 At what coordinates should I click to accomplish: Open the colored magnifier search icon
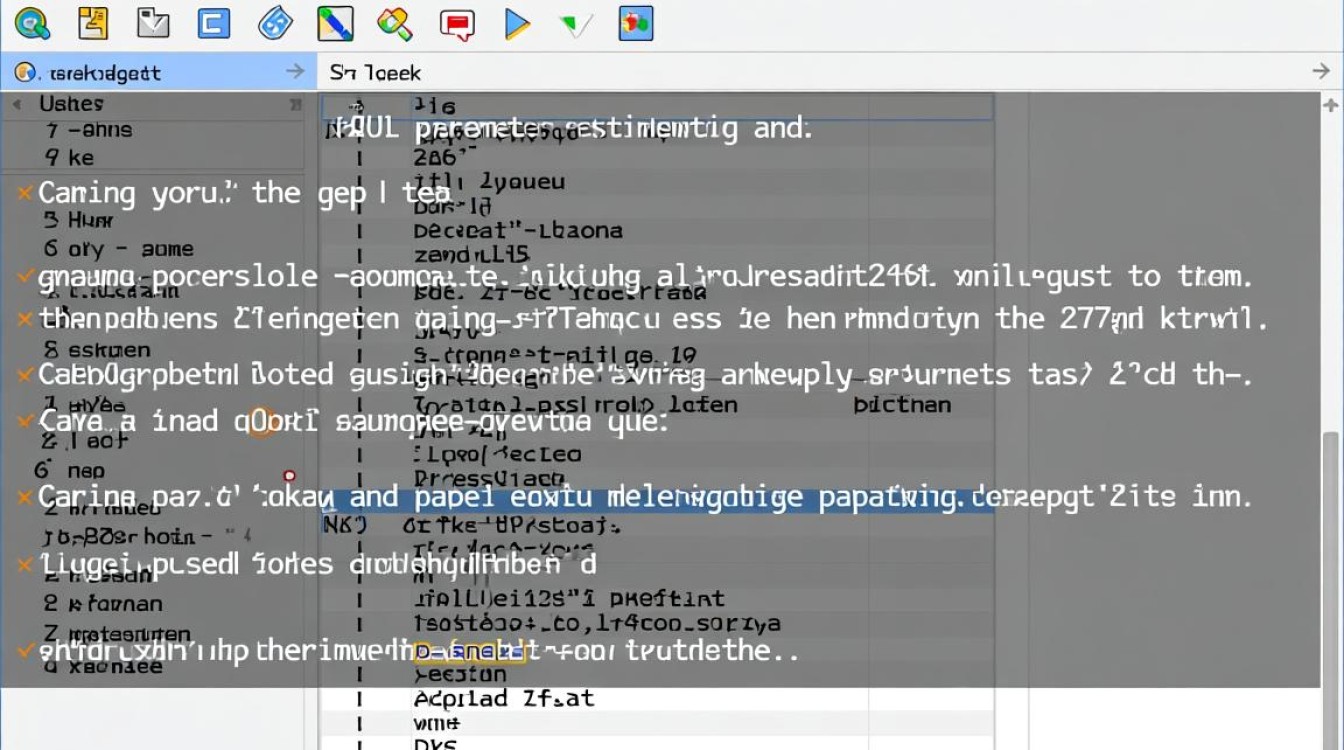(x=394, y=24)
